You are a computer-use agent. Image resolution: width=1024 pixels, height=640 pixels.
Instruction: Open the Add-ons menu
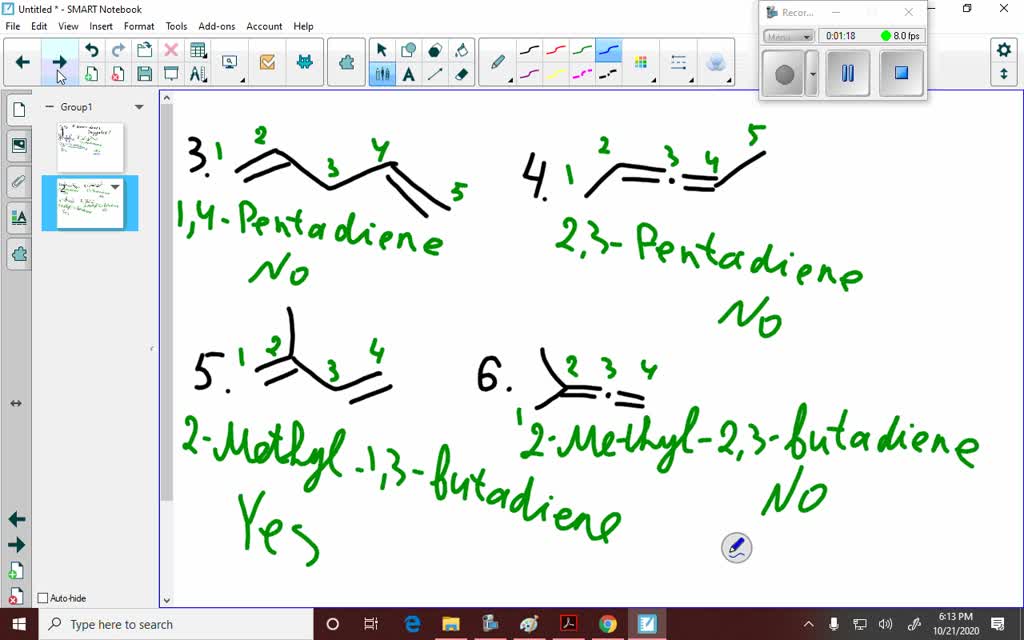click(x=217, y=26)
